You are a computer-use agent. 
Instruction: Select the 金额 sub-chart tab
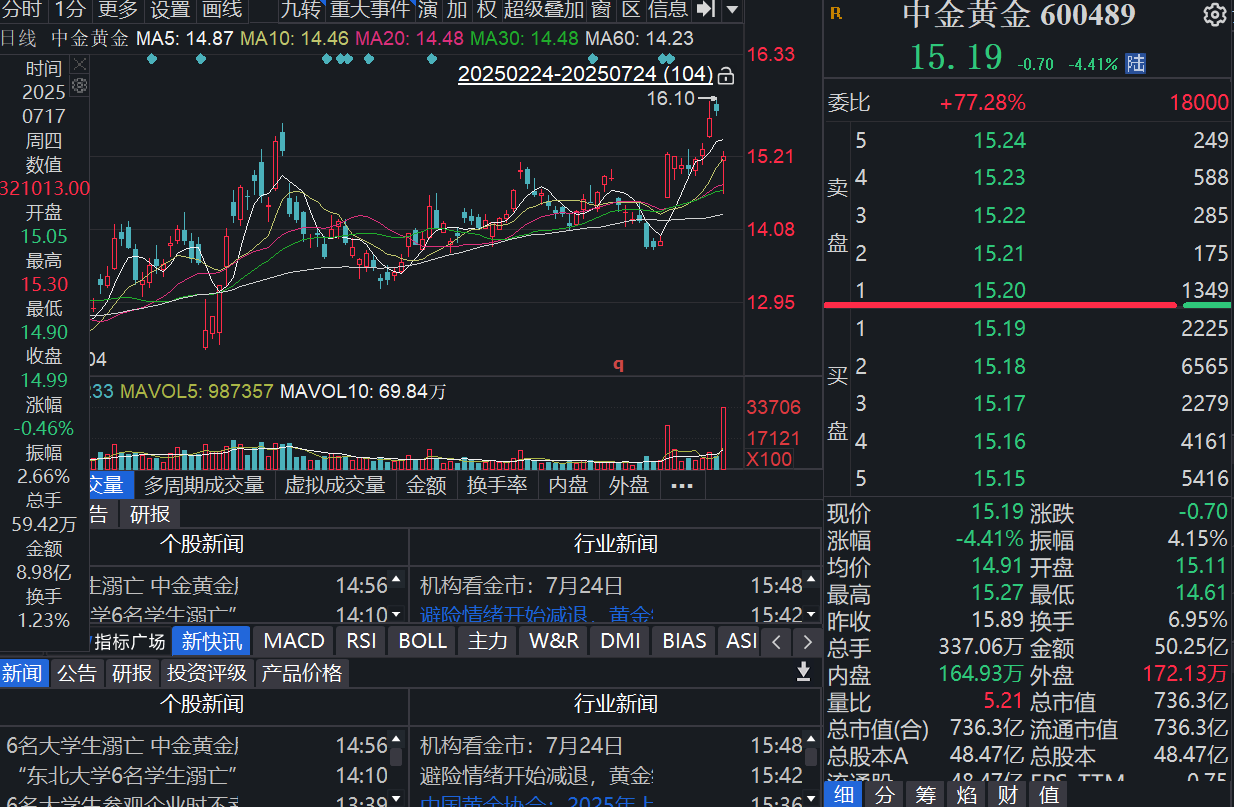tap(426, 485)
